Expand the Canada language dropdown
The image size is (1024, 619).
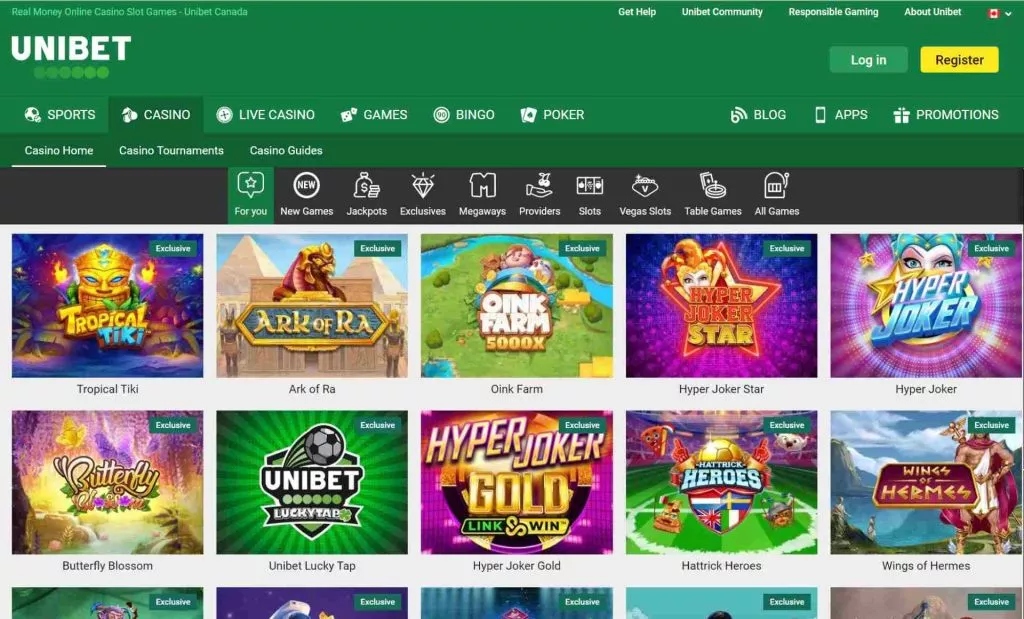click(997, 14)
